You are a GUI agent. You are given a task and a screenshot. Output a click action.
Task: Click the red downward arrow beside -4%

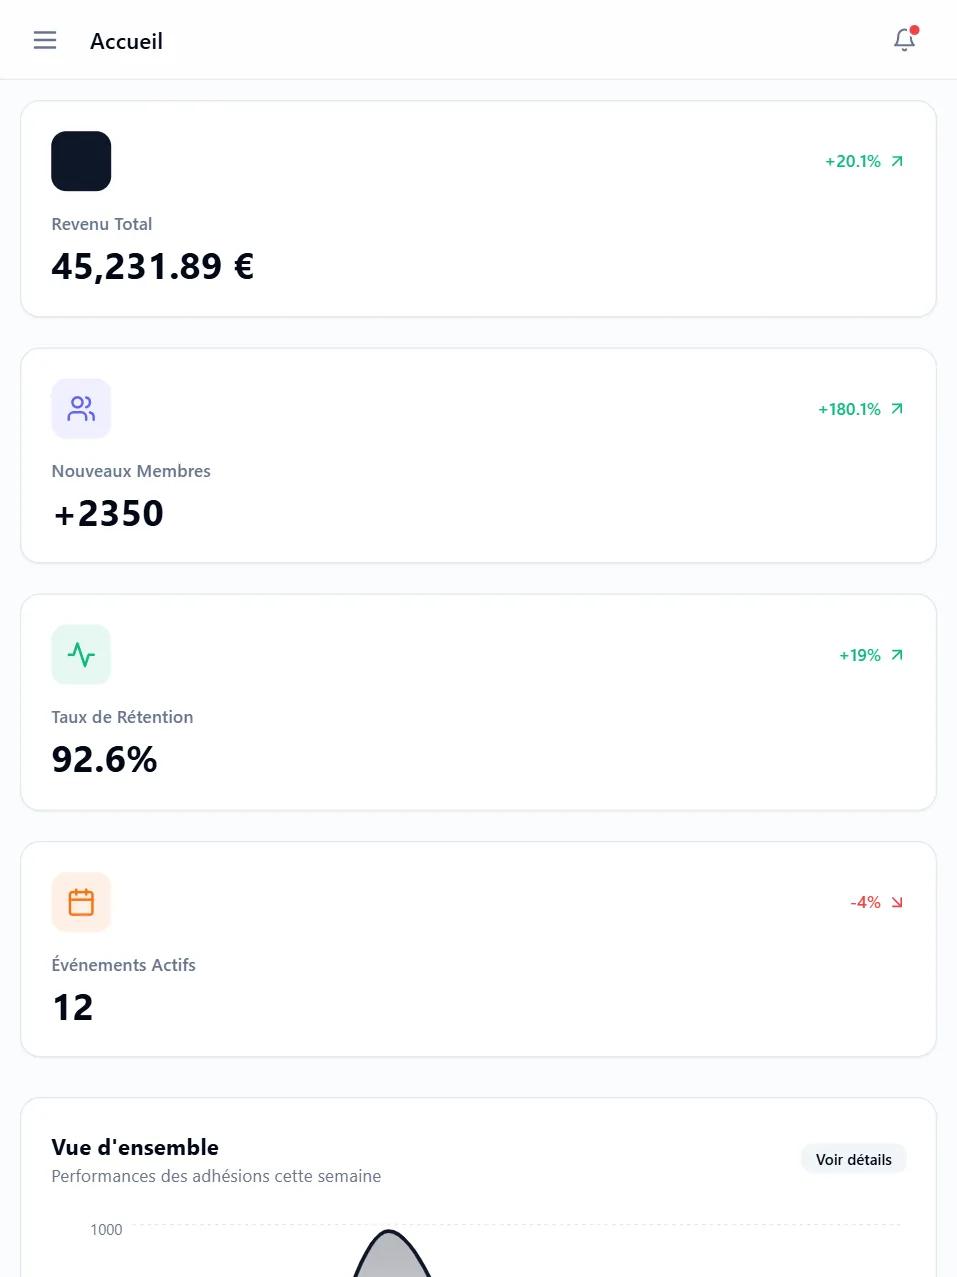(x=896, y=901)
